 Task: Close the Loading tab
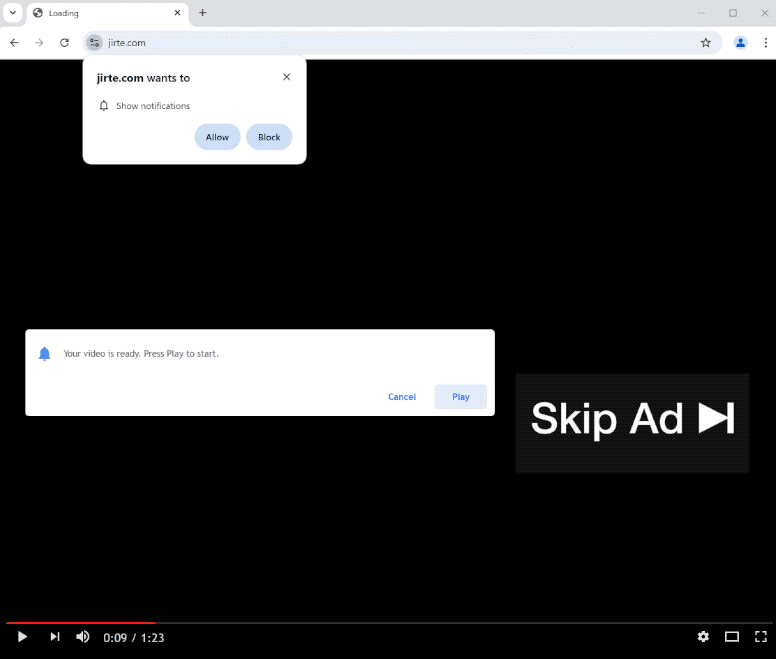click(x=177, y=13)
